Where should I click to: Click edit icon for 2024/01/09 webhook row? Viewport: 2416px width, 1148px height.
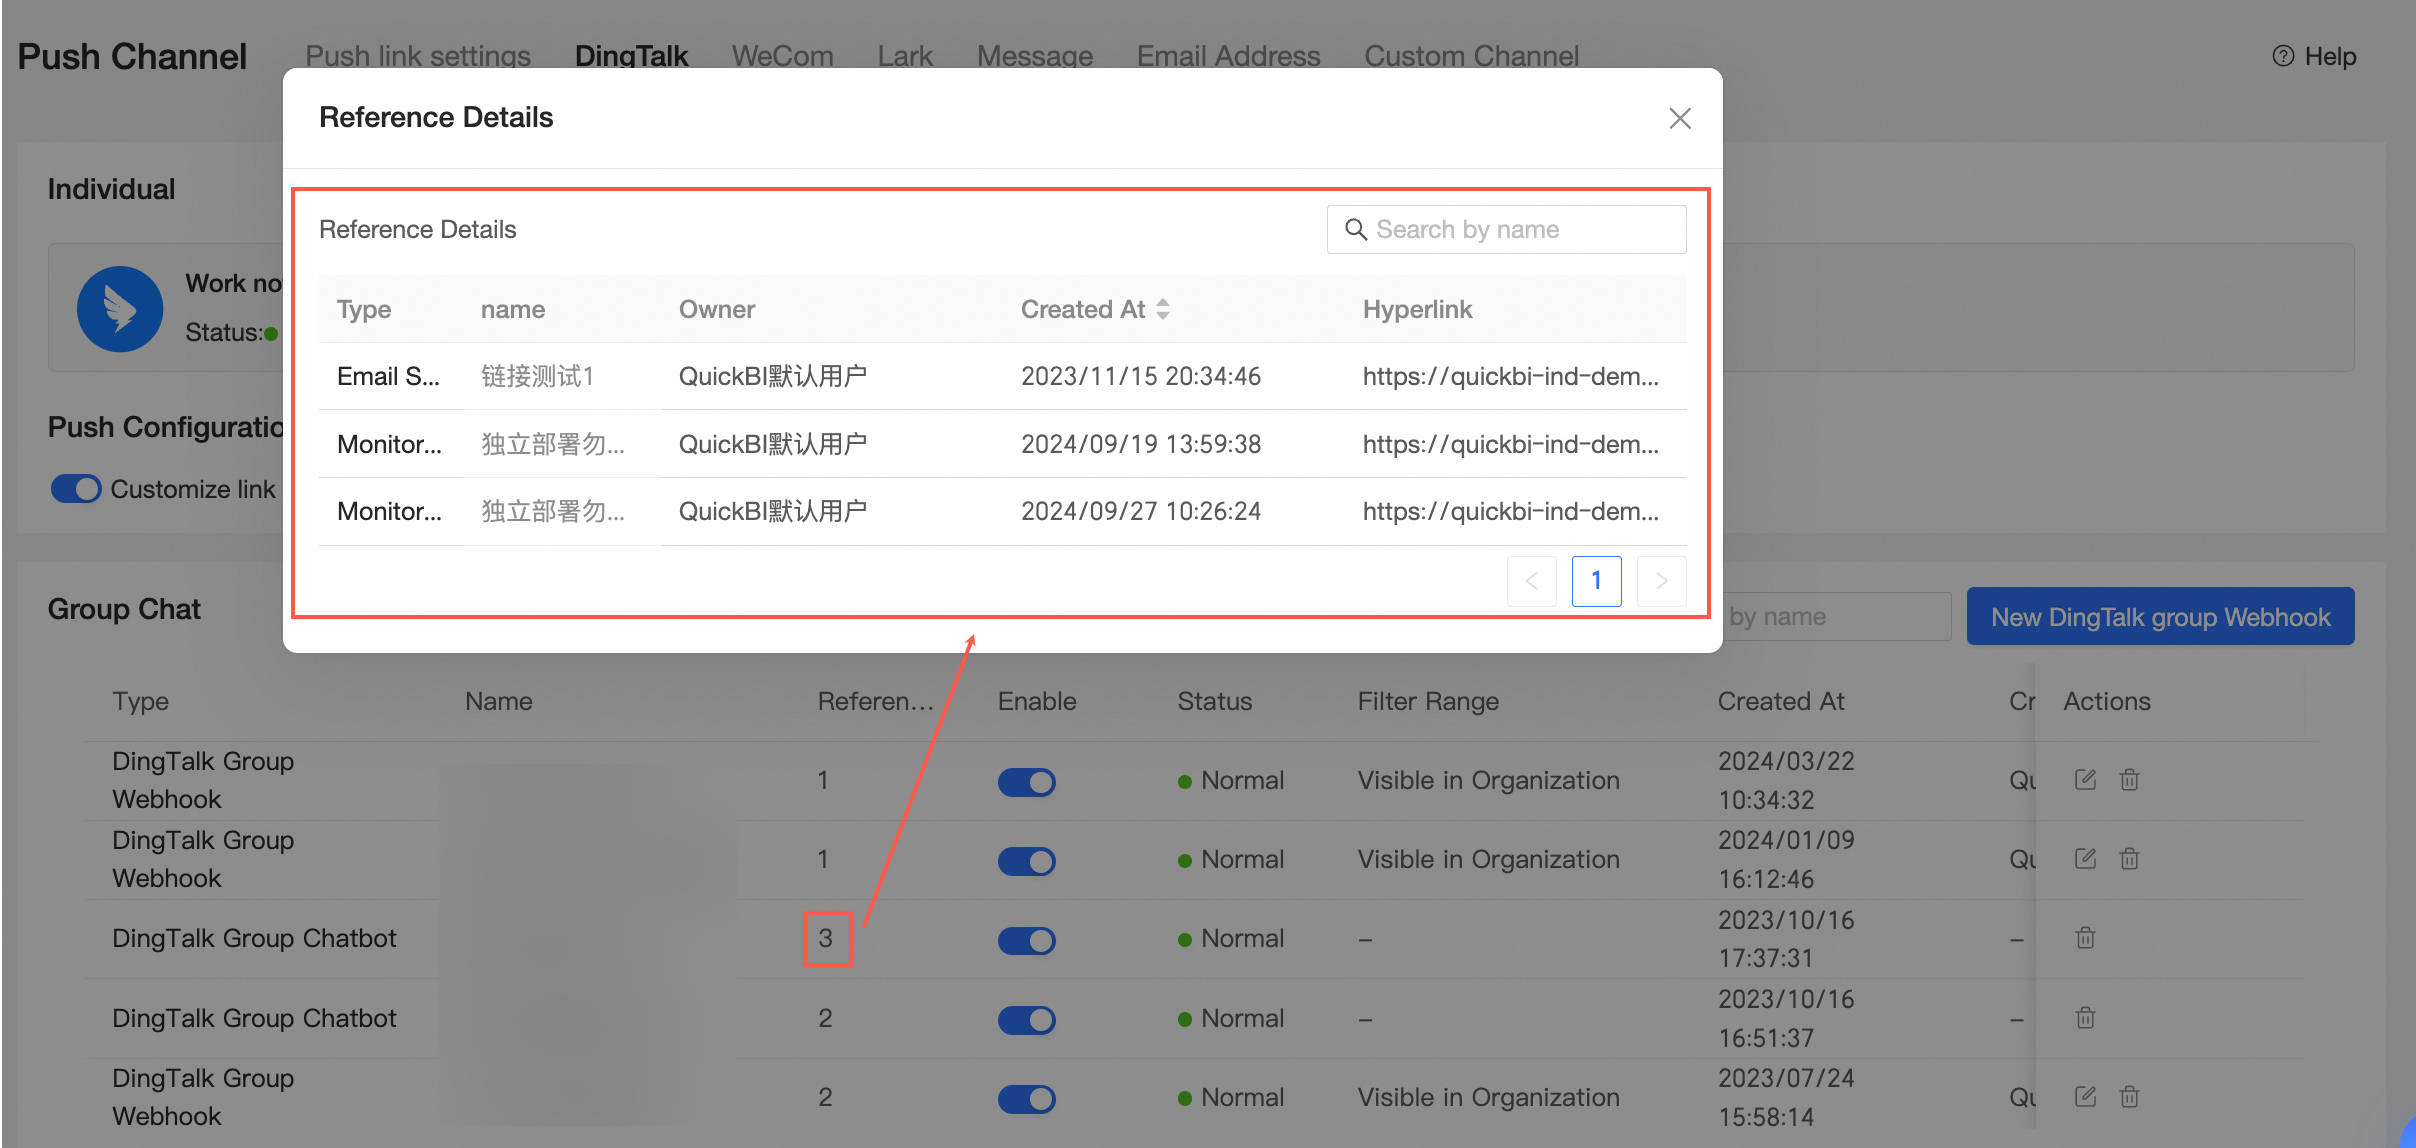coord(2085,858)
